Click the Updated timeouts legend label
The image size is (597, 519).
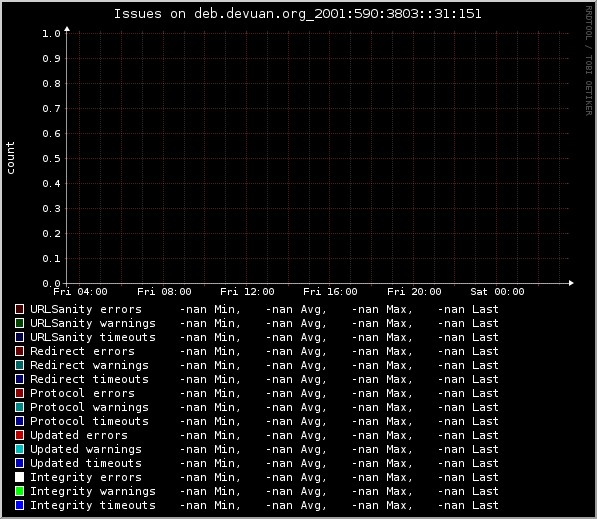[86, 463]
